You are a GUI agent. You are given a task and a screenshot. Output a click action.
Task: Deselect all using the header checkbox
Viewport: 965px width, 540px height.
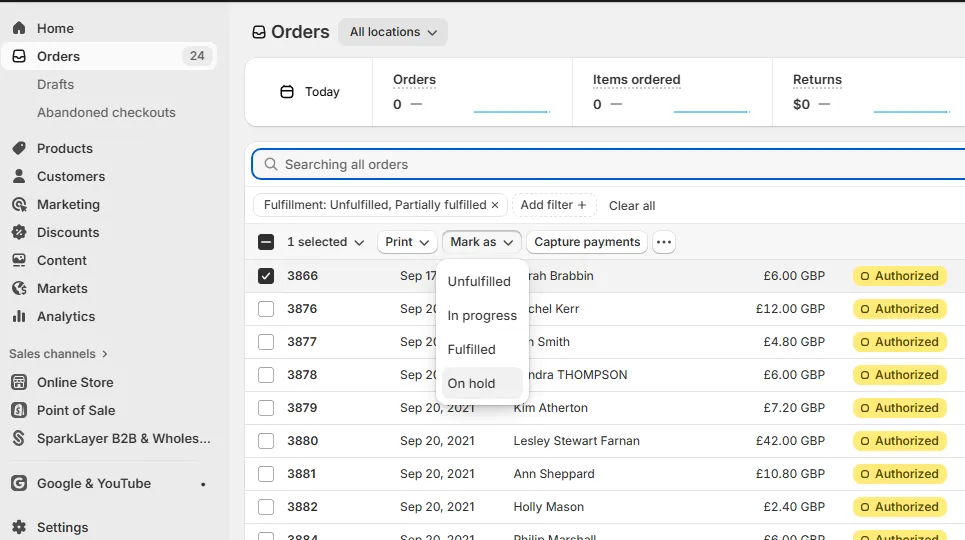coord(266,242)
